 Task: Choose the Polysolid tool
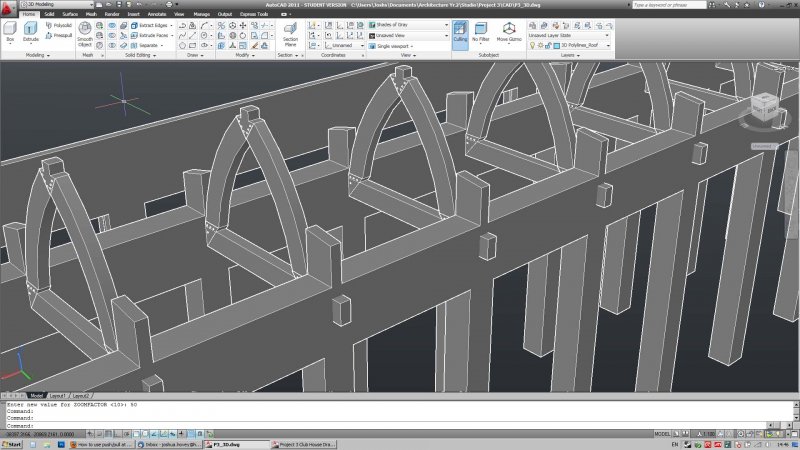tap(60, 25)
